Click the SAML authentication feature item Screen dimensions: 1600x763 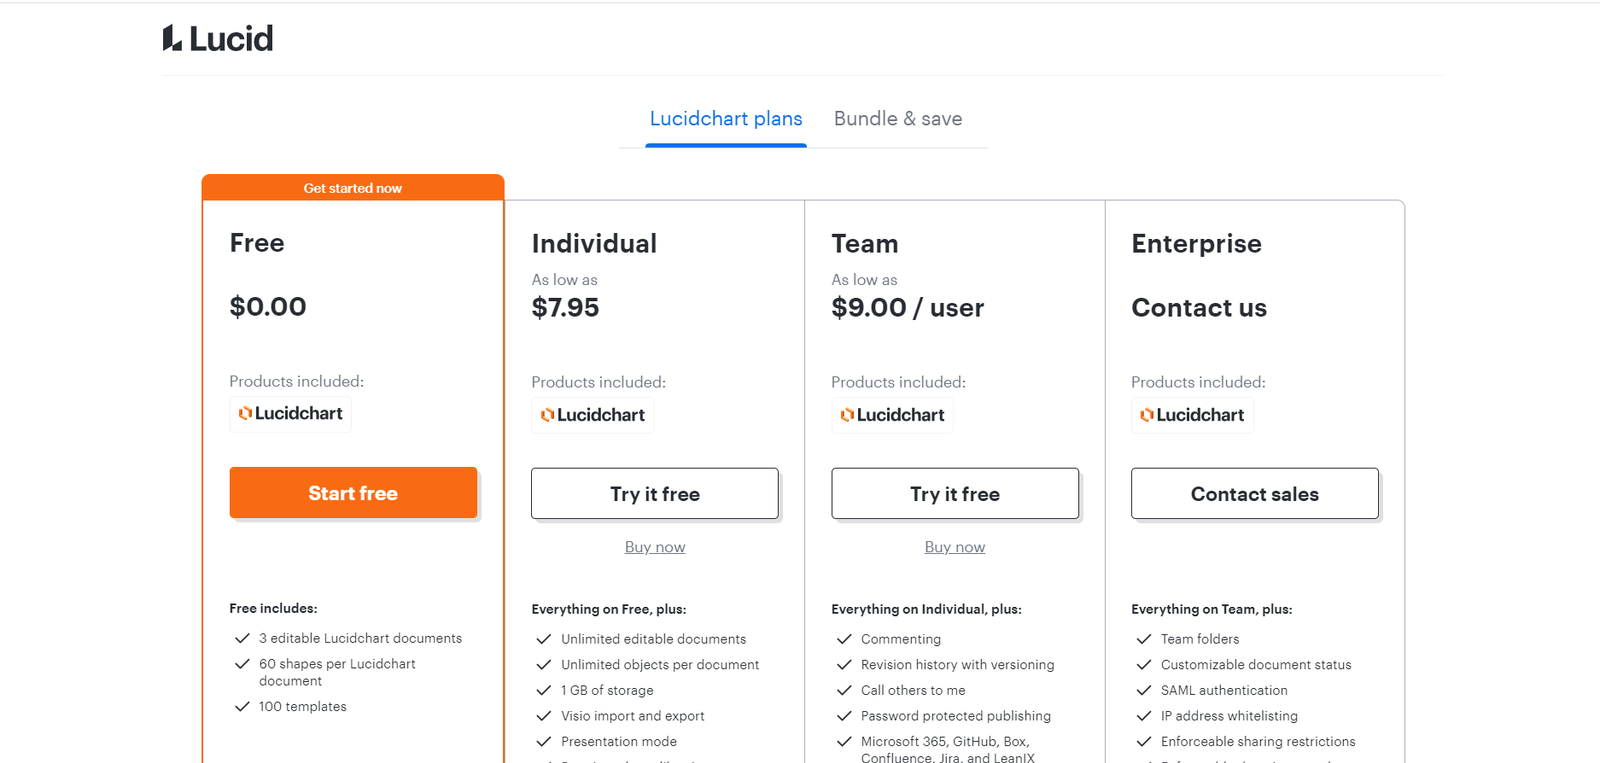[x=1224, y=690]
